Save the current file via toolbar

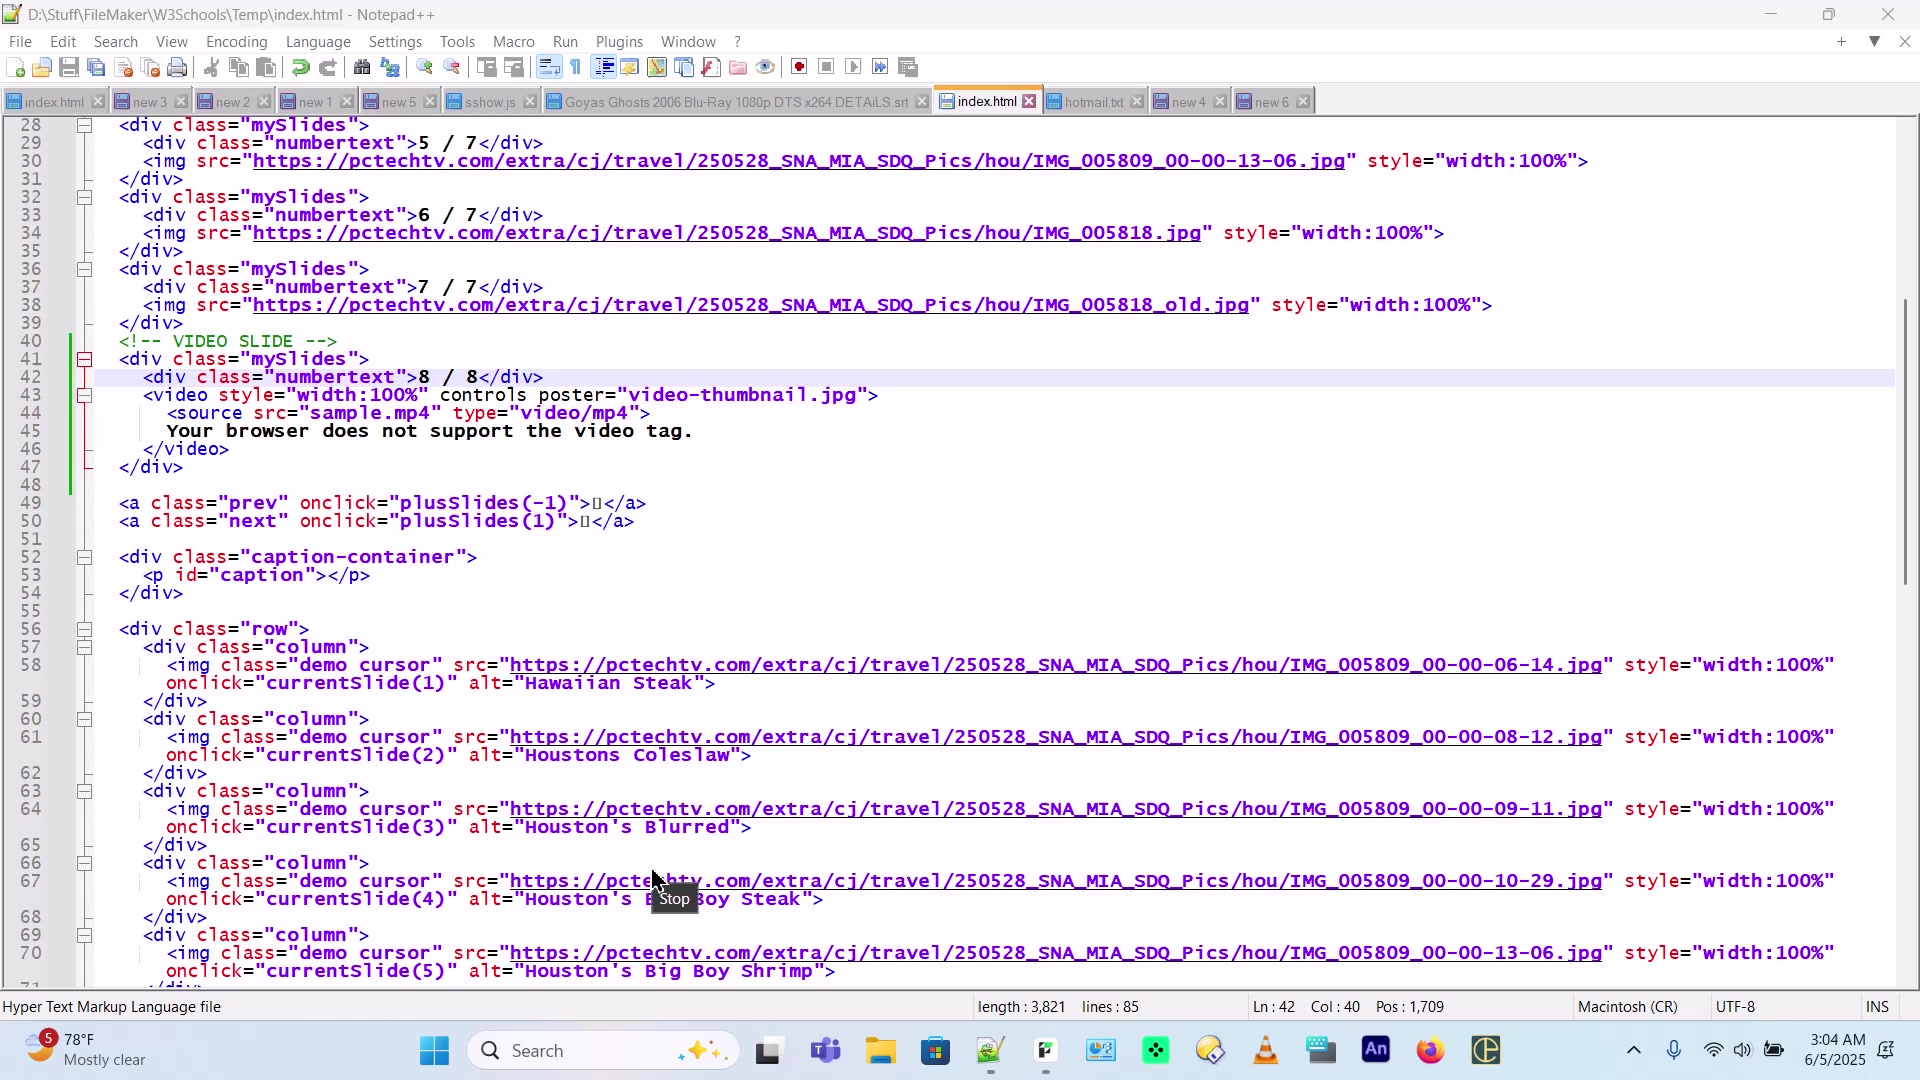coord(69,67)
